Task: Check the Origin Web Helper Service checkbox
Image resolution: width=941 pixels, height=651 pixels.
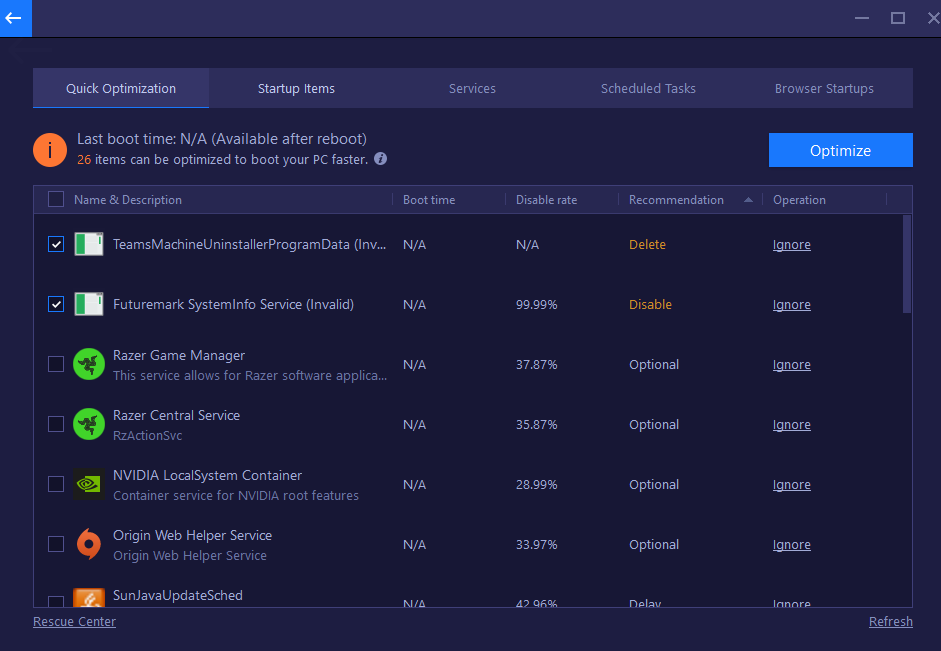Action: (x=56, y=544)
